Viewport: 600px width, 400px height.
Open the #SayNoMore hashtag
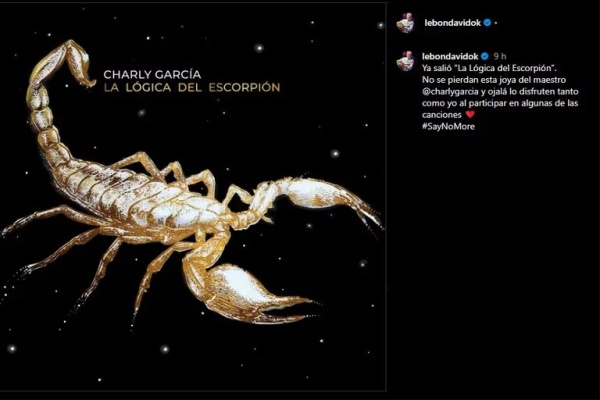pos(448,126)
